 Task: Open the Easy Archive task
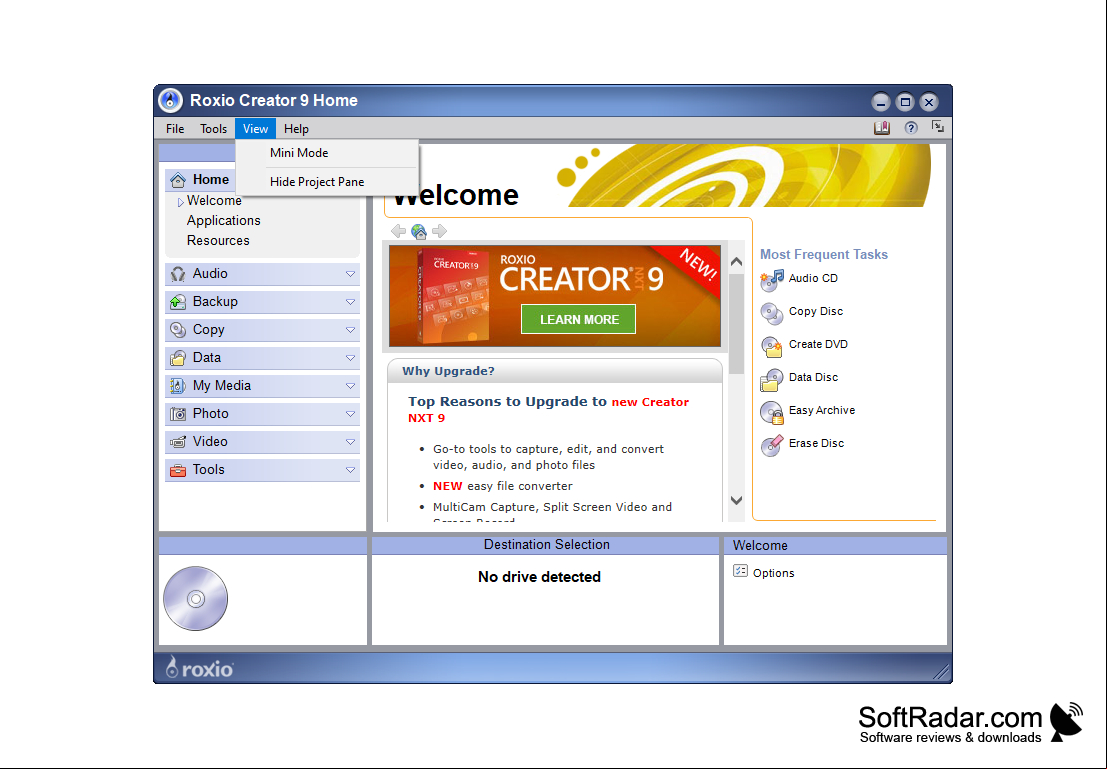click(x=822, y=410)
